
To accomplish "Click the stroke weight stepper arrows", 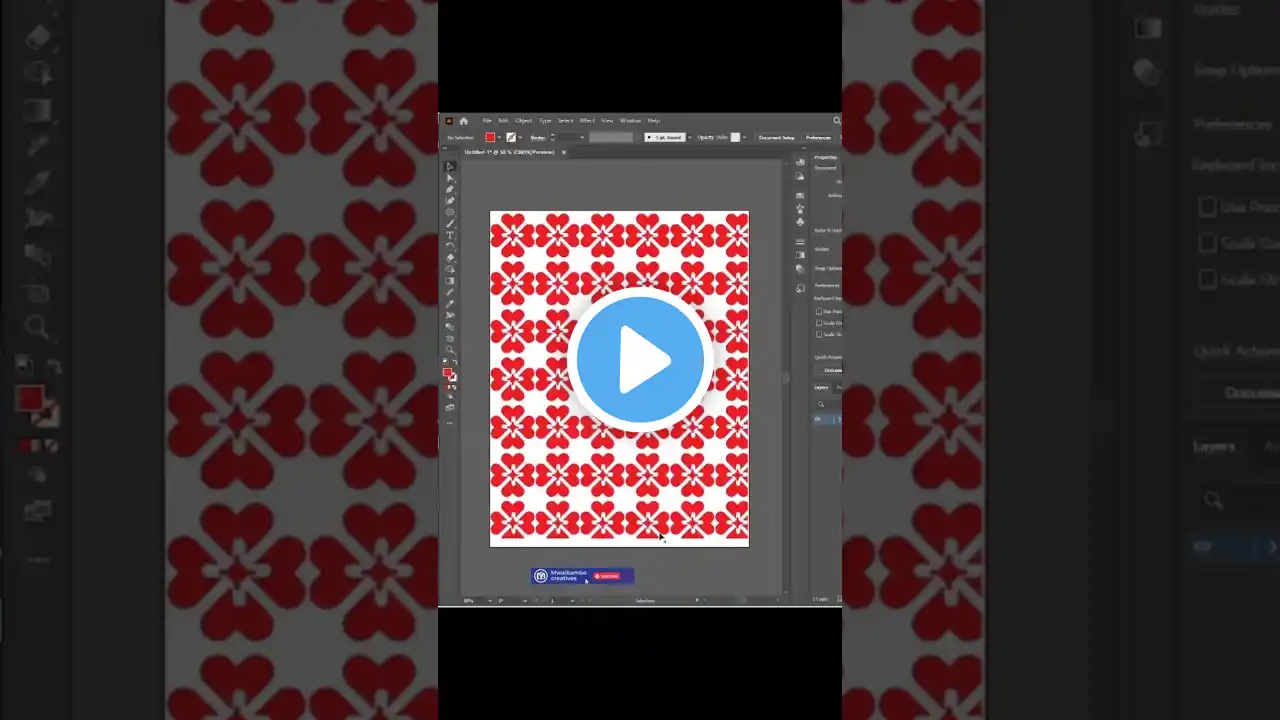I will 553,138.
